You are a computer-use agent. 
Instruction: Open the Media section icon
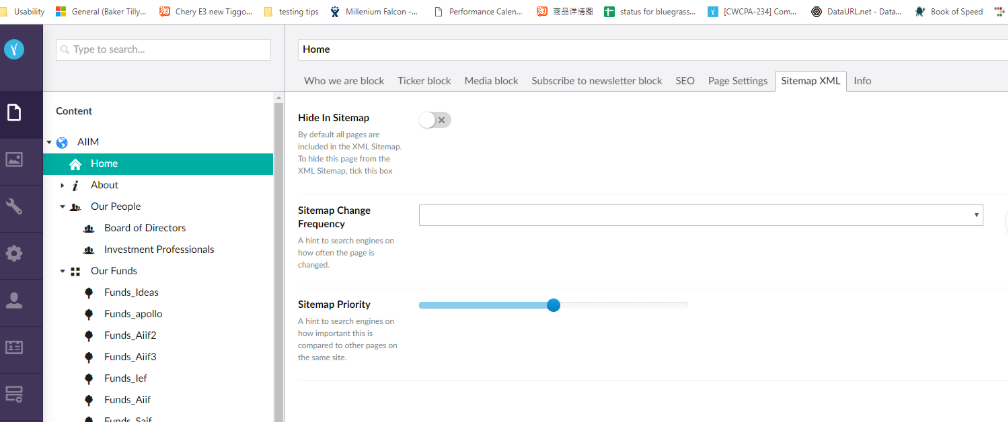(x=14, y=159)
